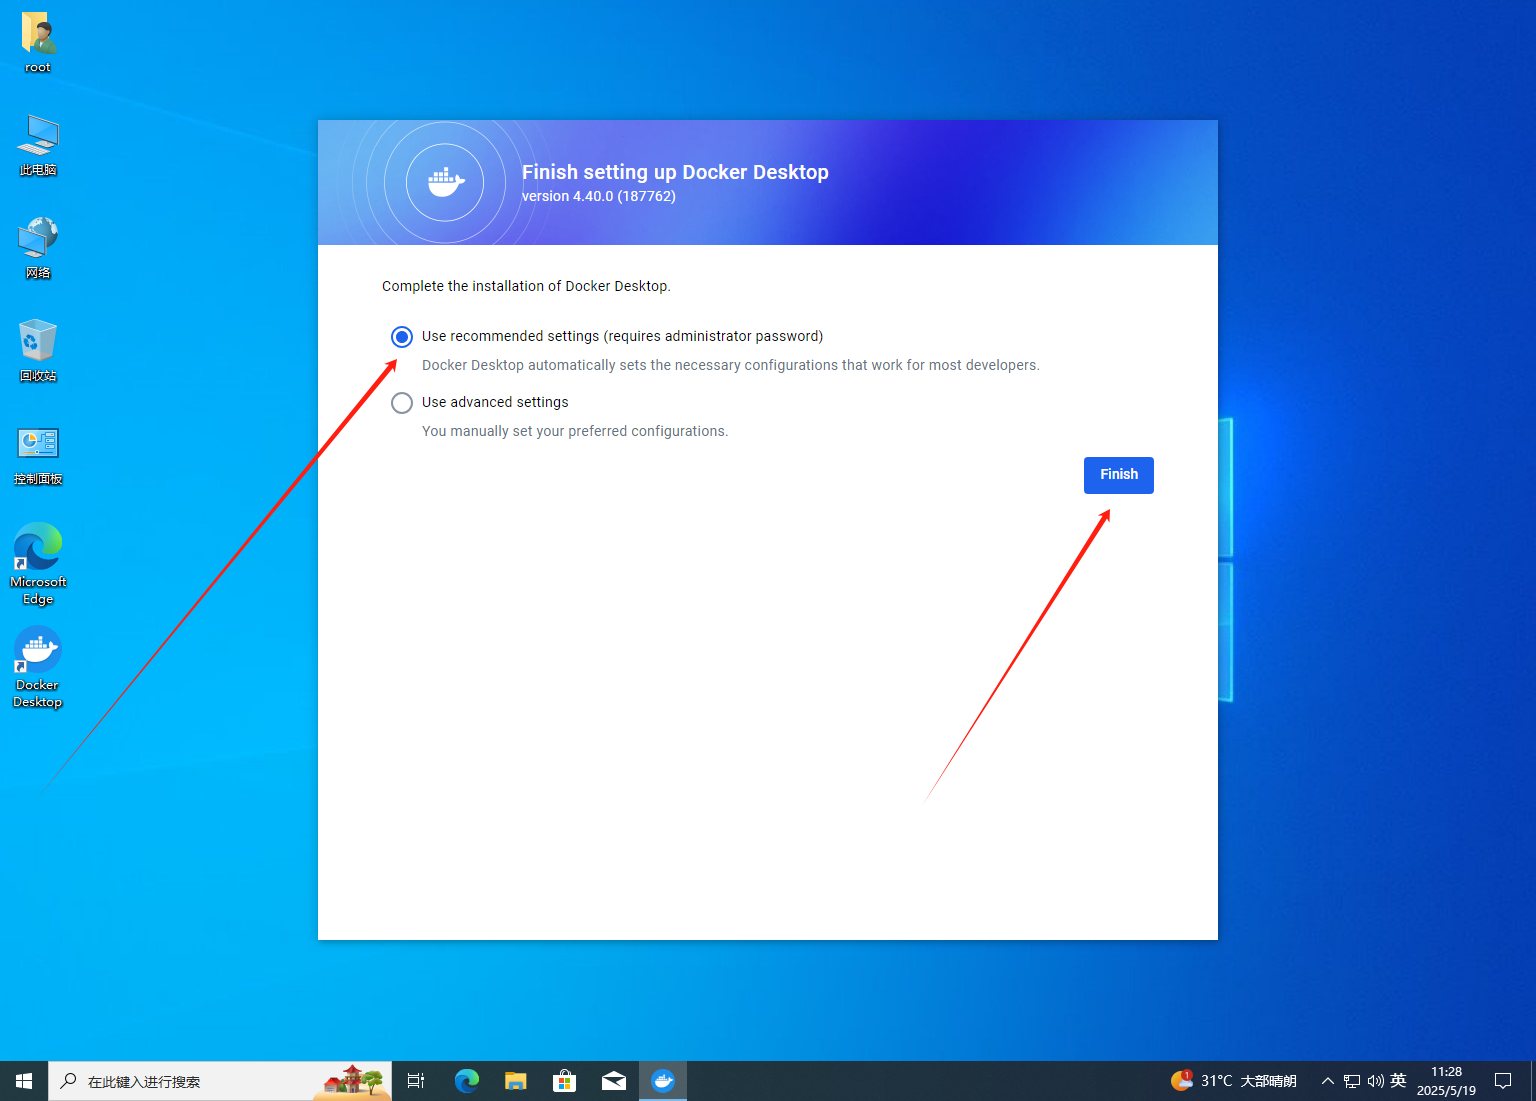The image size is (1536, 1101).
Task: Click 'Docker Desktop automatically sets the necessary configurations' description
Action: tap(731, 365)
